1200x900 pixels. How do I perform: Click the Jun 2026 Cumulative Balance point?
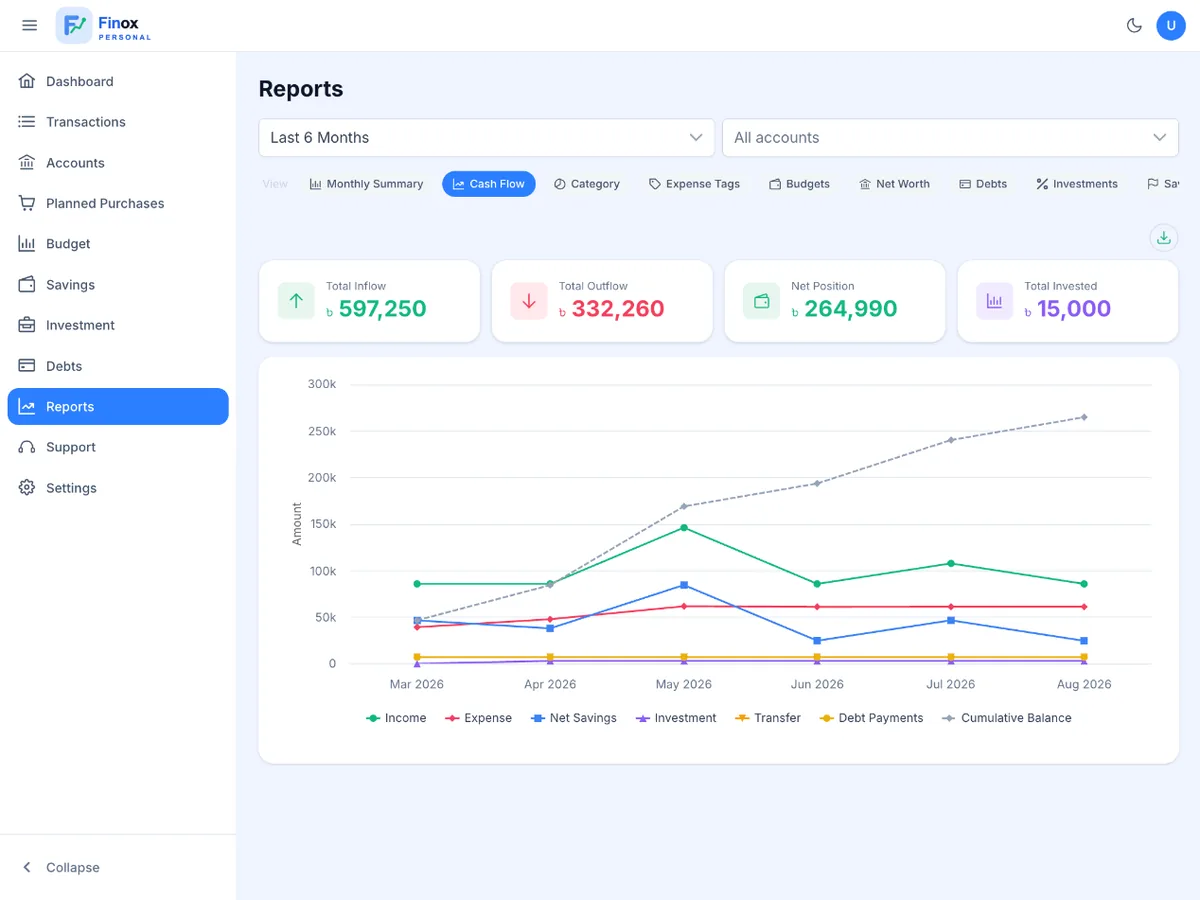(817, 483)
